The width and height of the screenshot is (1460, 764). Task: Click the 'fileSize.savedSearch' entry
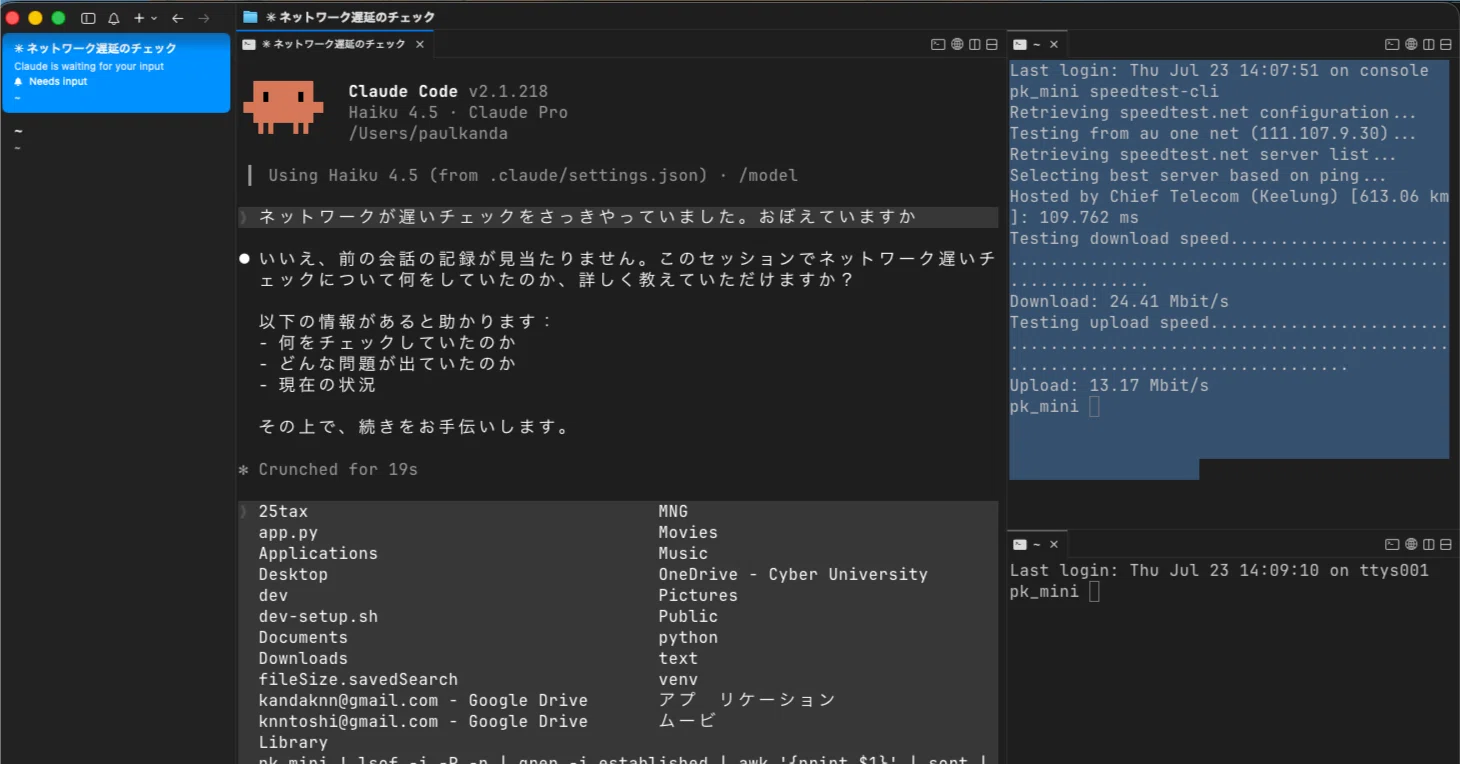click(358, 679)
